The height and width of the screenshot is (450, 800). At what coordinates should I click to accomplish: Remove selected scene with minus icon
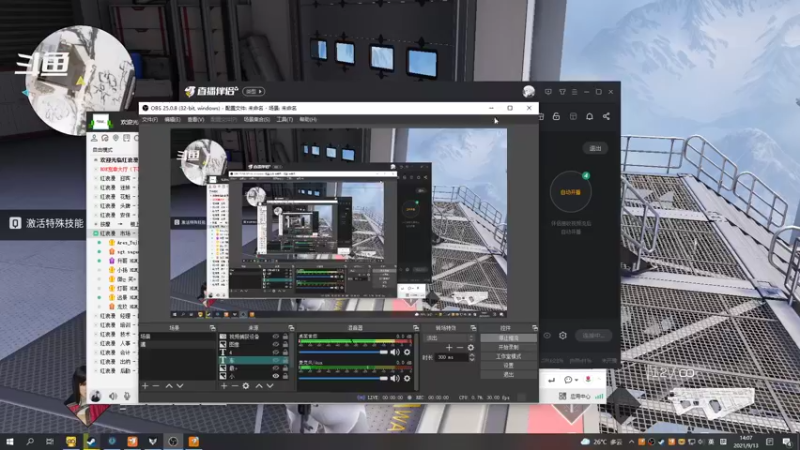(x=156, y=386)
